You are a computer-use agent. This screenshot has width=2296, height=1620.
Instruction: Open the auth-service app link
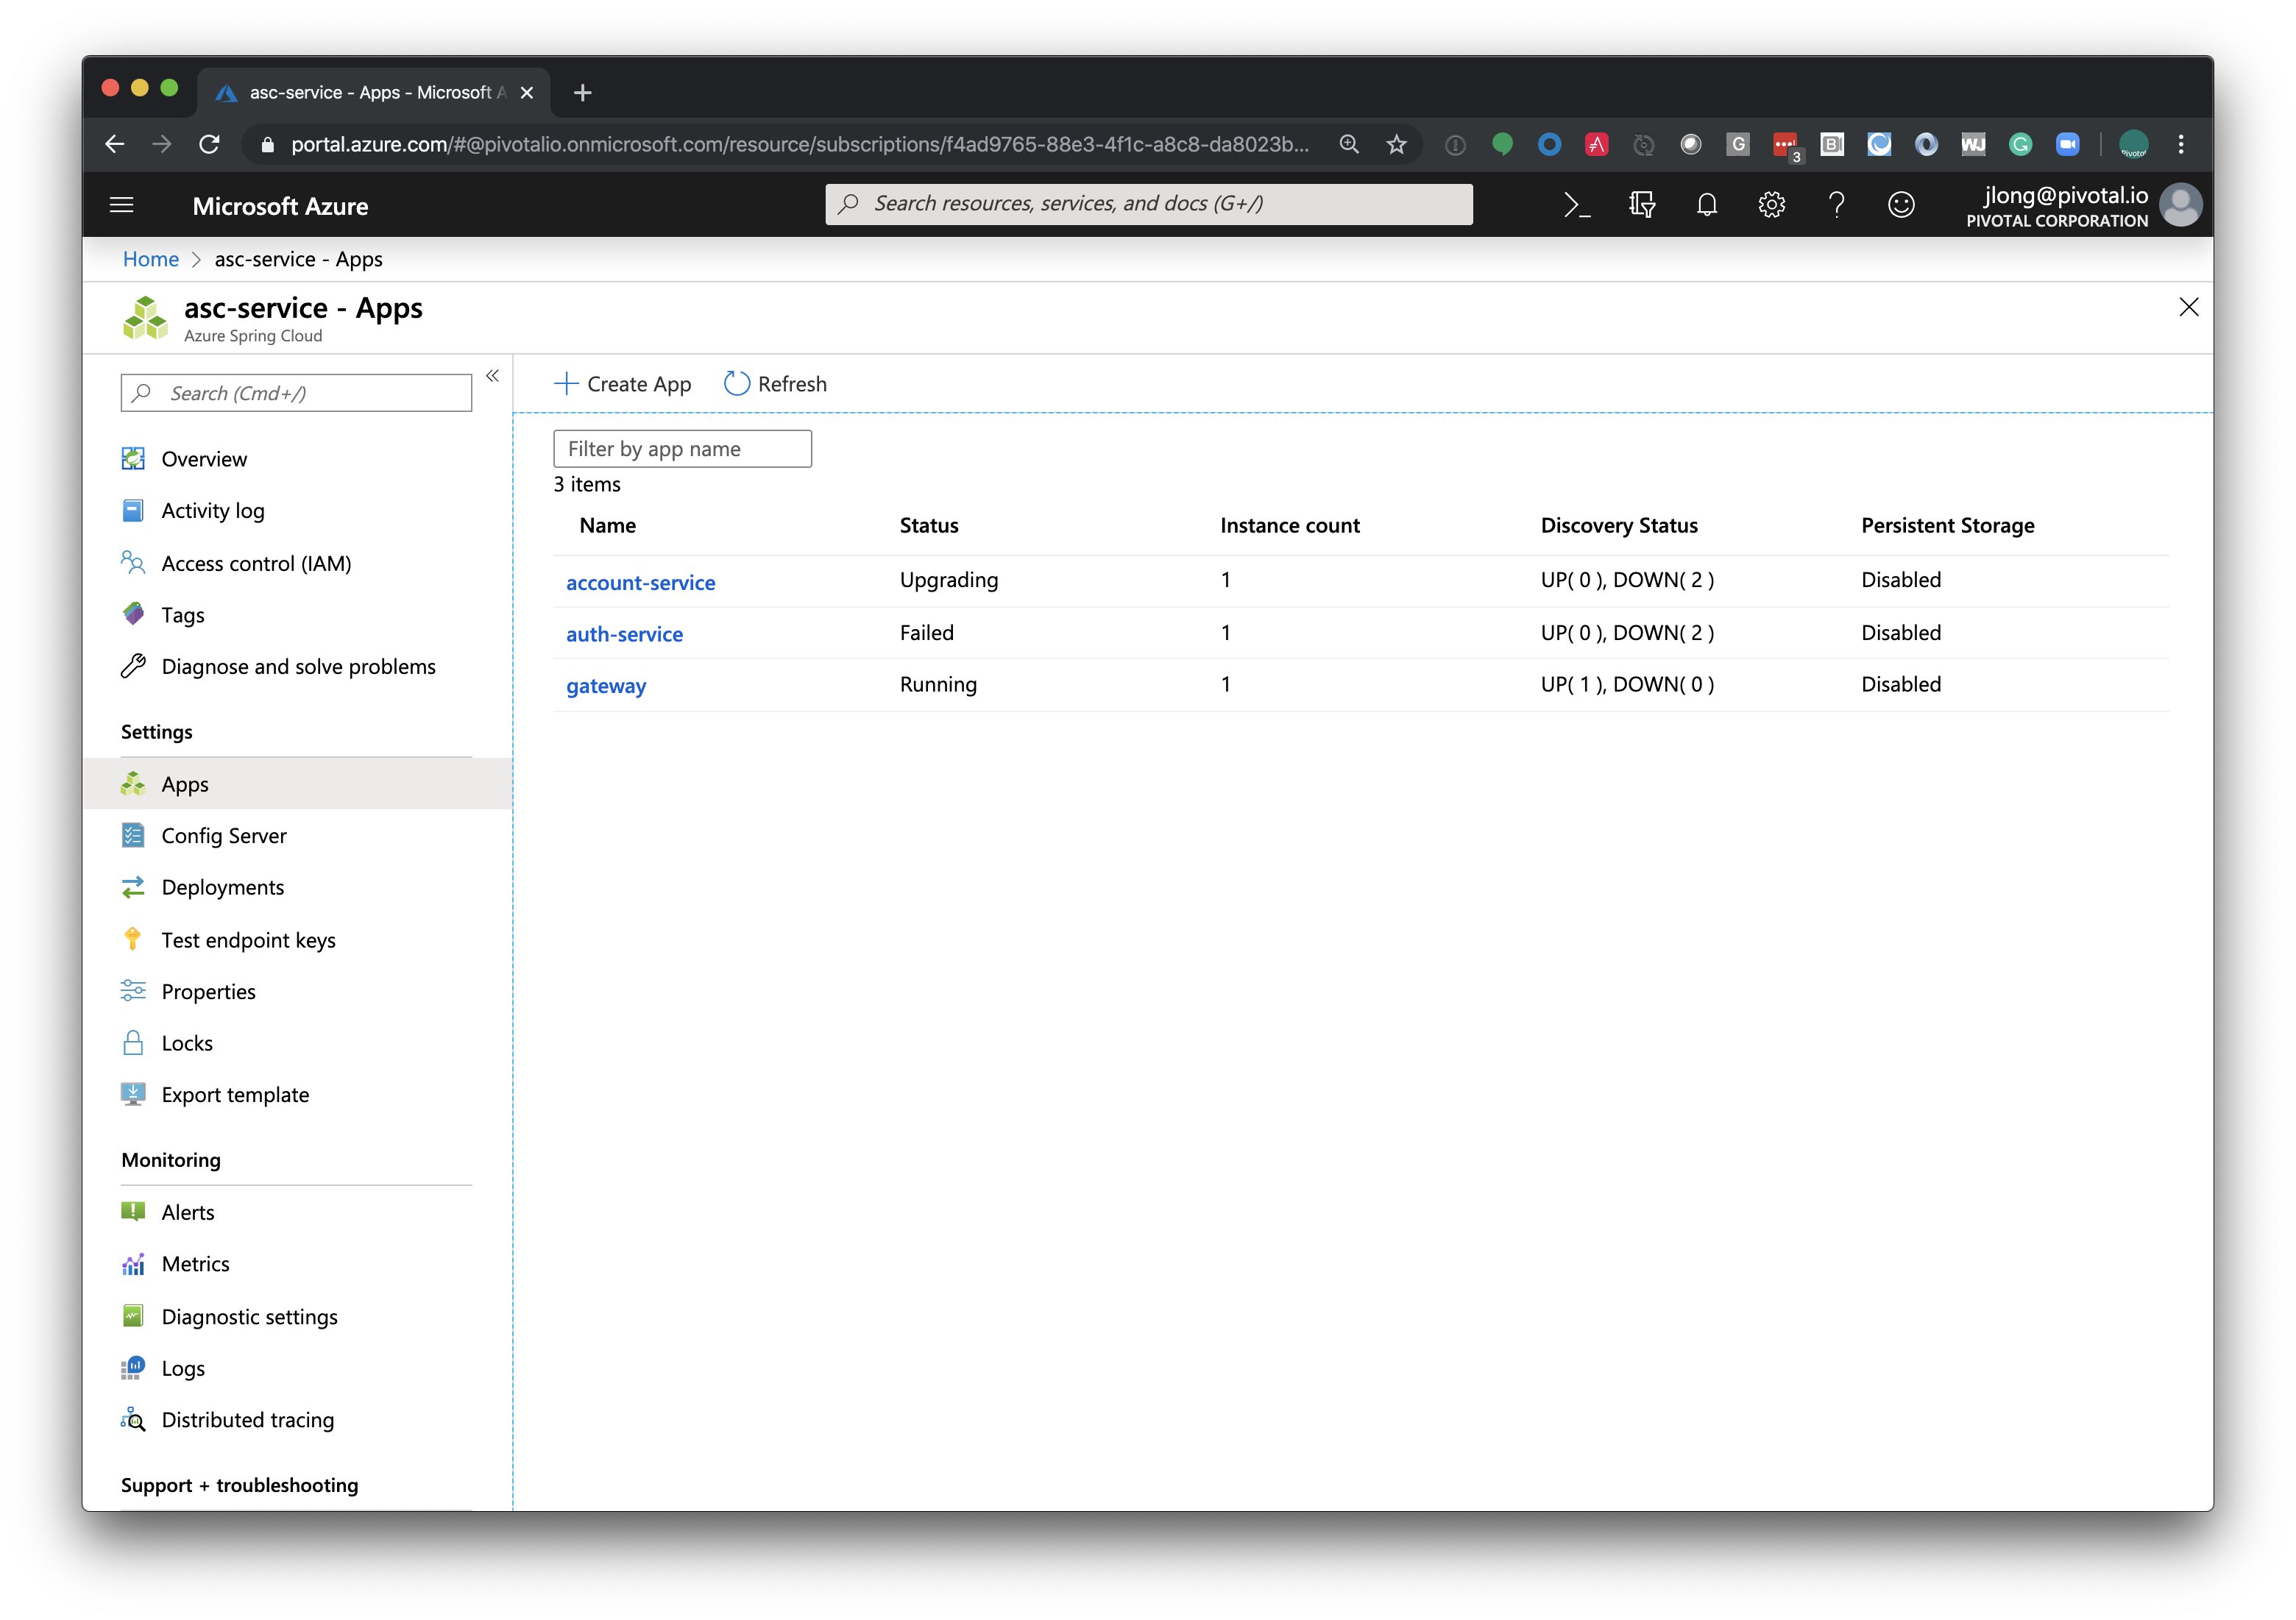tap(624, 634)
